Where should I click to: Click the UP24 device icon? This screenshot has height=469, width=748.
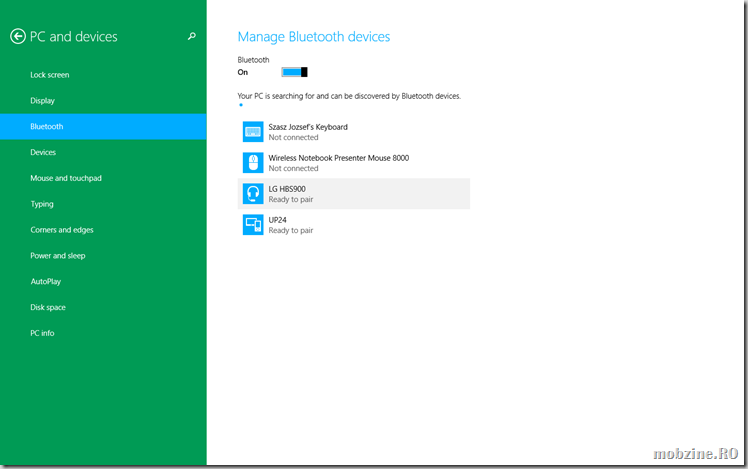pos(253,225)
